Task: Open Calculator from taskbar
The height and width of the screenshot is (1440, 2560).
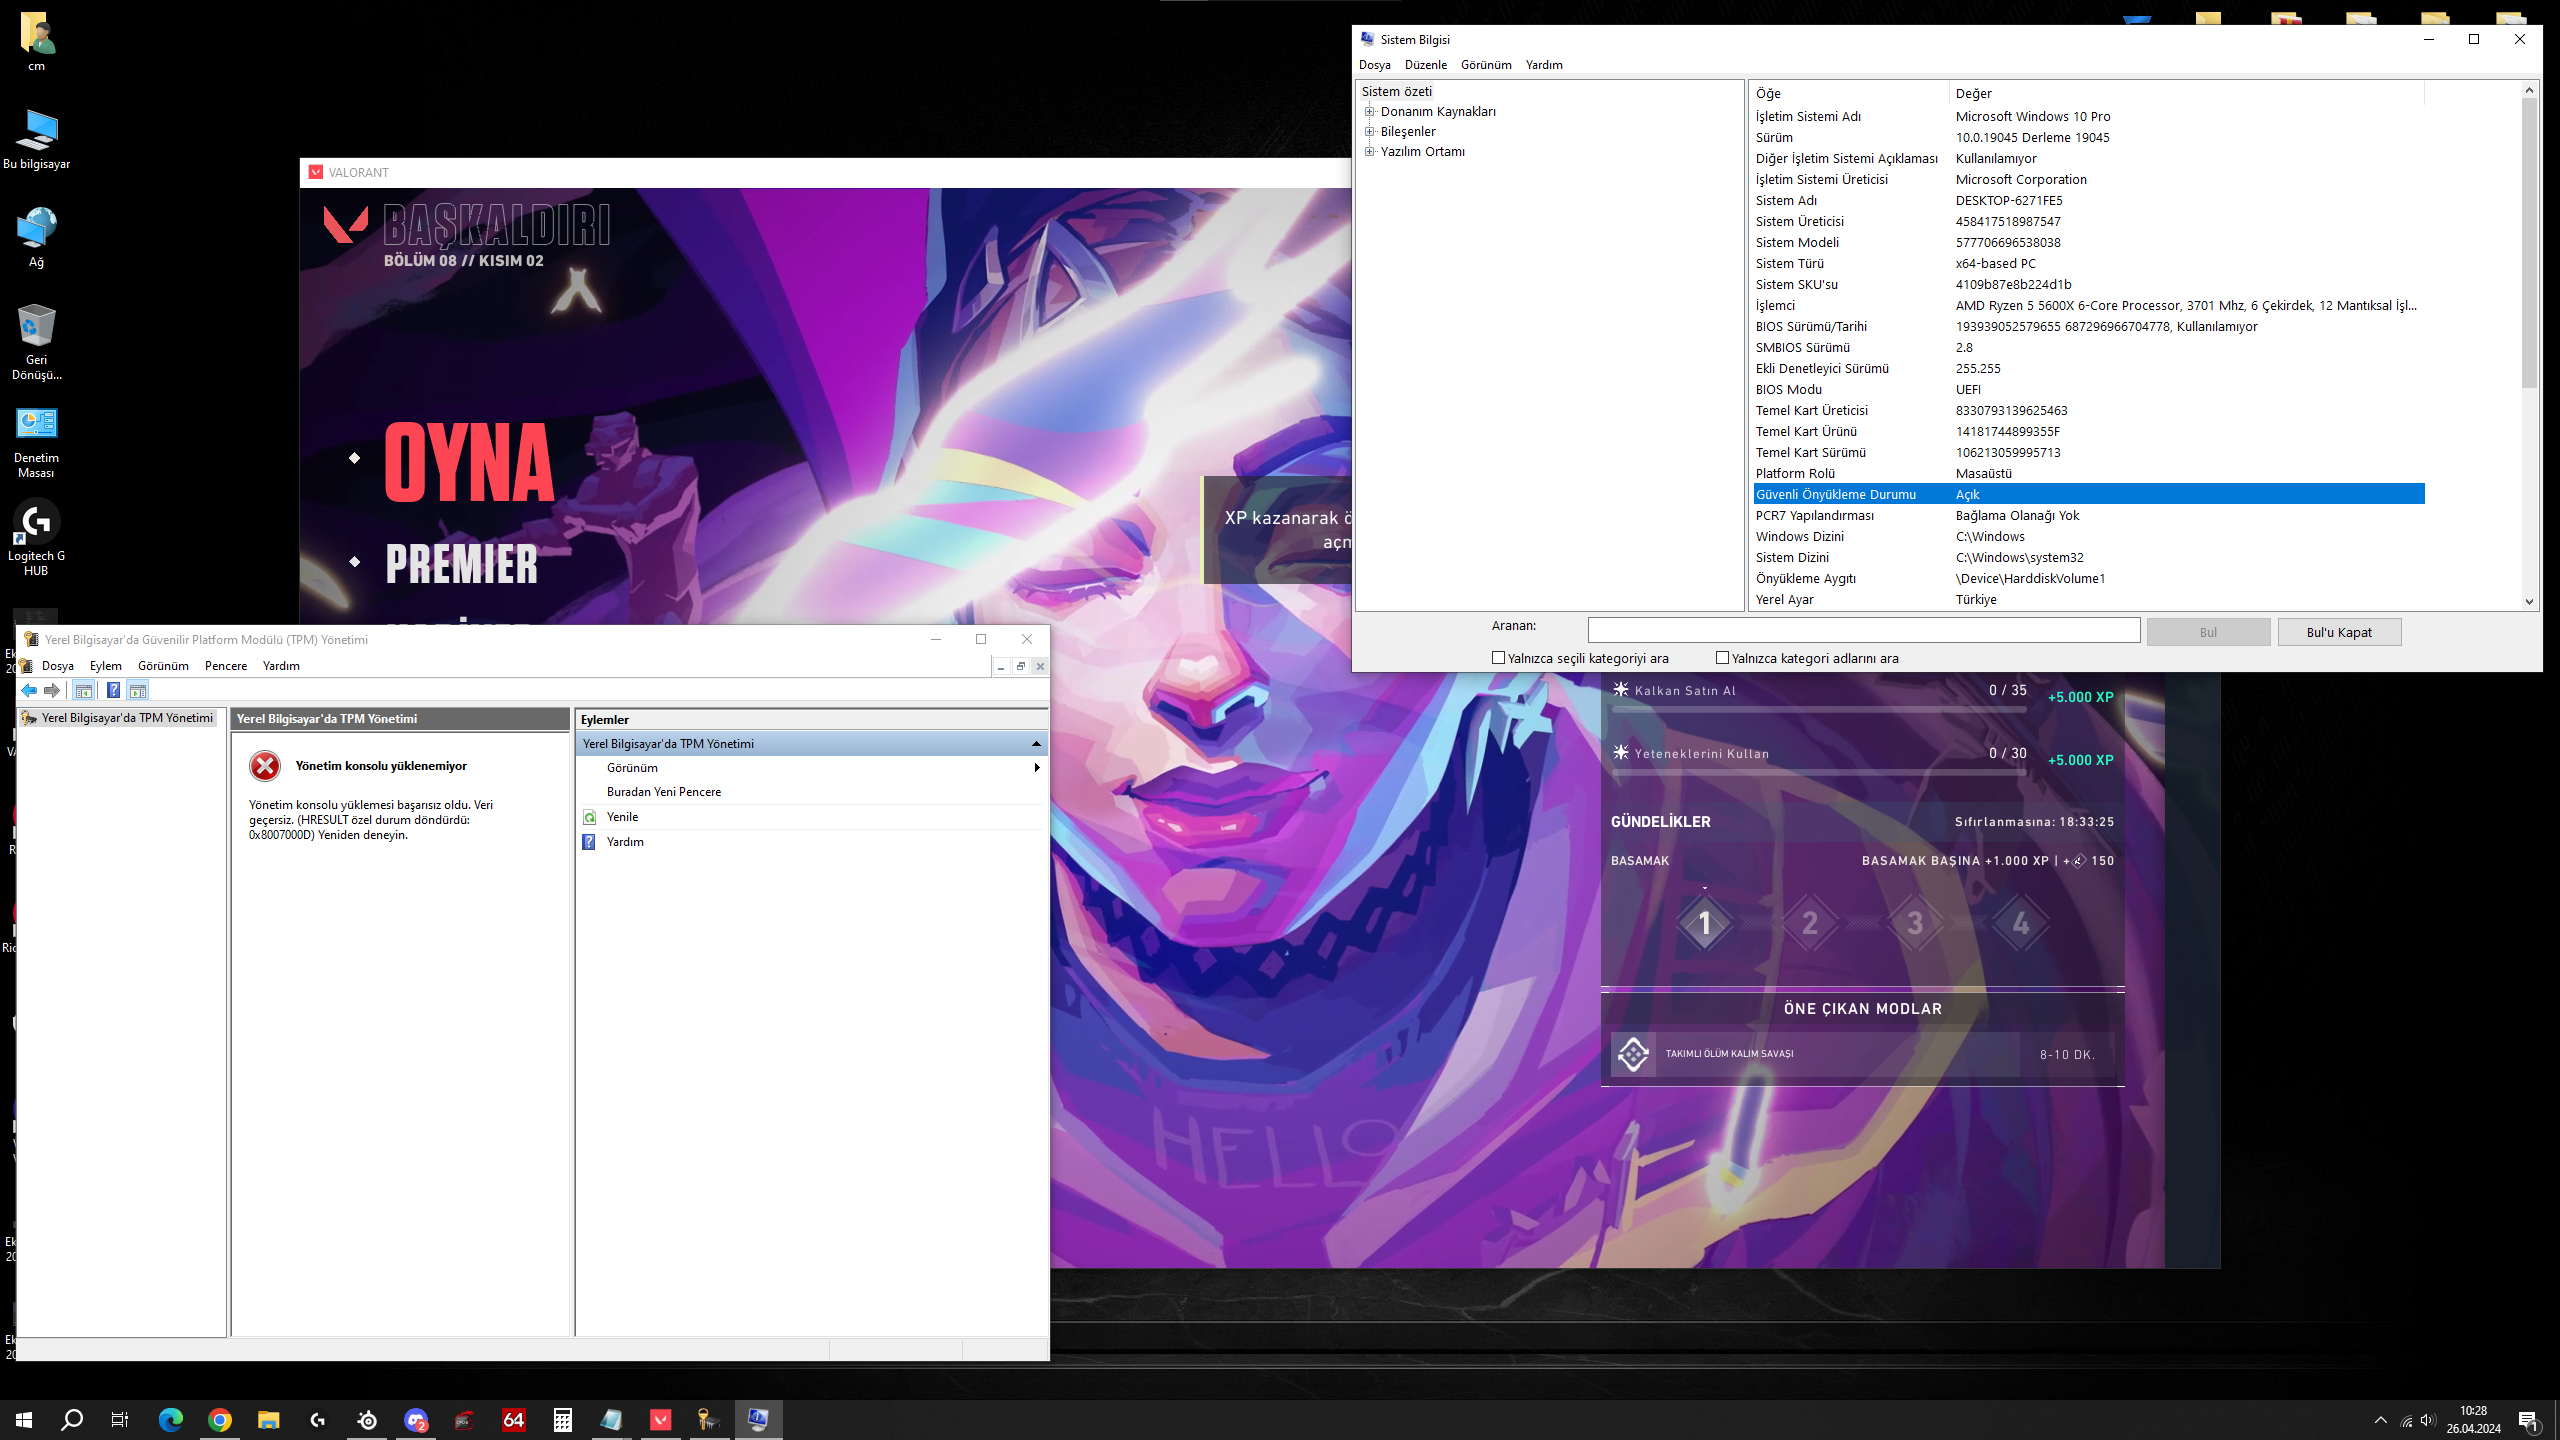Action: [x=563, y=1419]
